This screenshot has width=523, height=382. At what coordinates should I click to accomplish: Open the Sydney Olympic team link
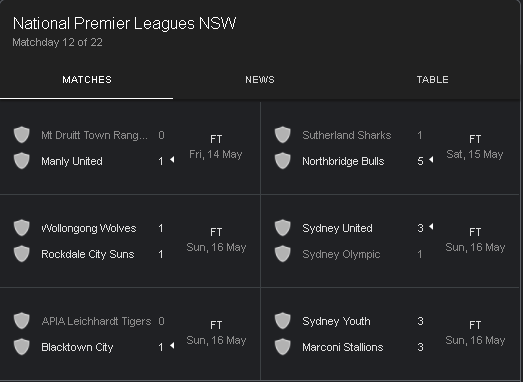point(341,254)
